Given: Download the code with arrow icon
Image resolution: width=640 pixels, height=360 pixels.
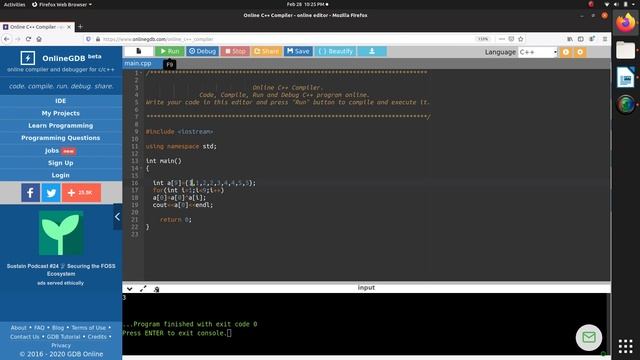Looking at the screenshot, I should click(x=372, y=51).
